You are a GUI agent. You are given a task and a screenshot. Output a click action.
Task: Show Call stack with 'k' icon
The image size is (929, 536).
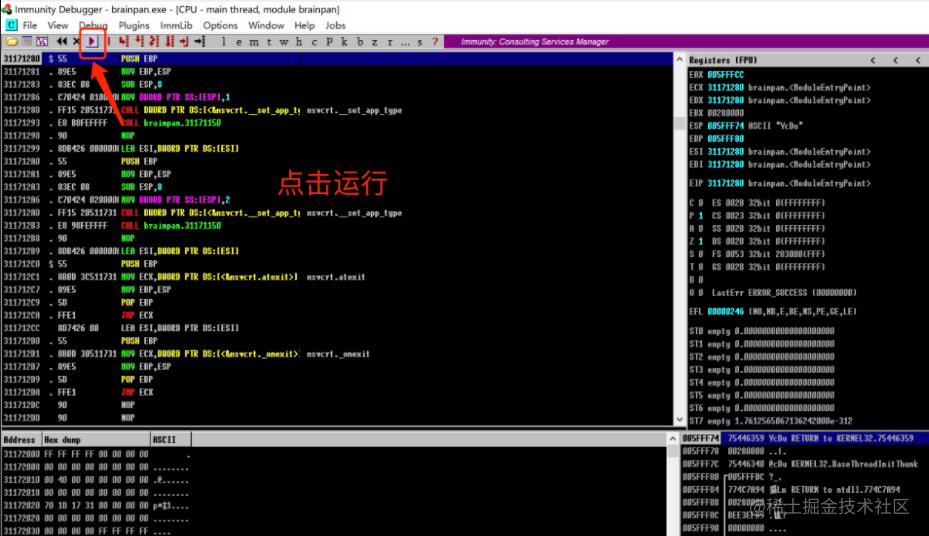click(x=344, y=41)
